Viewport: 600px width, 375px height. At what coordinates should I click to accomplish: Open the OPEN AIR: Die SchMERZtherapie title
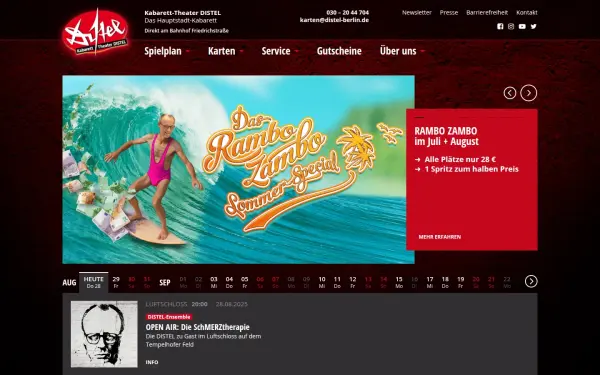pyautogui.click(x=197, y=327)
